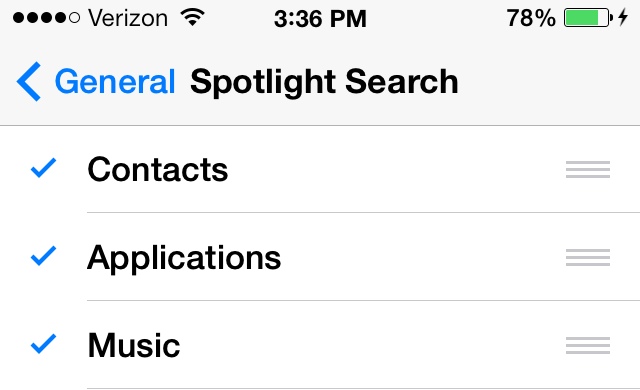Image resolution: width=640 pixels, height=390 pixels.
Task: Tap the reorder handle beside Applications
Action: [x=588, y=257]
